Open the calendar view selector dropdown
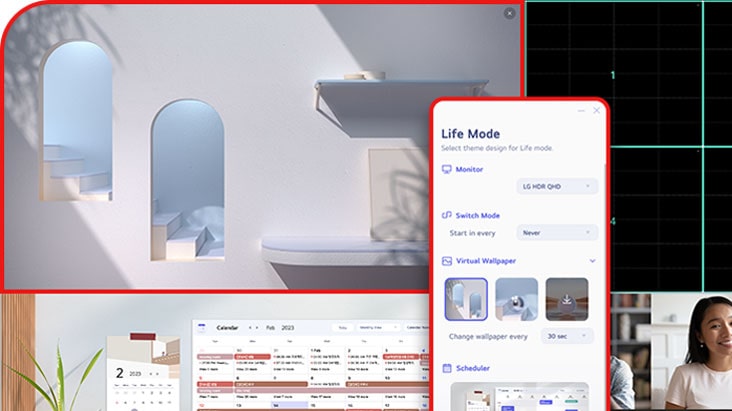Screen dimensions: 732x411 tap(378, 327)
